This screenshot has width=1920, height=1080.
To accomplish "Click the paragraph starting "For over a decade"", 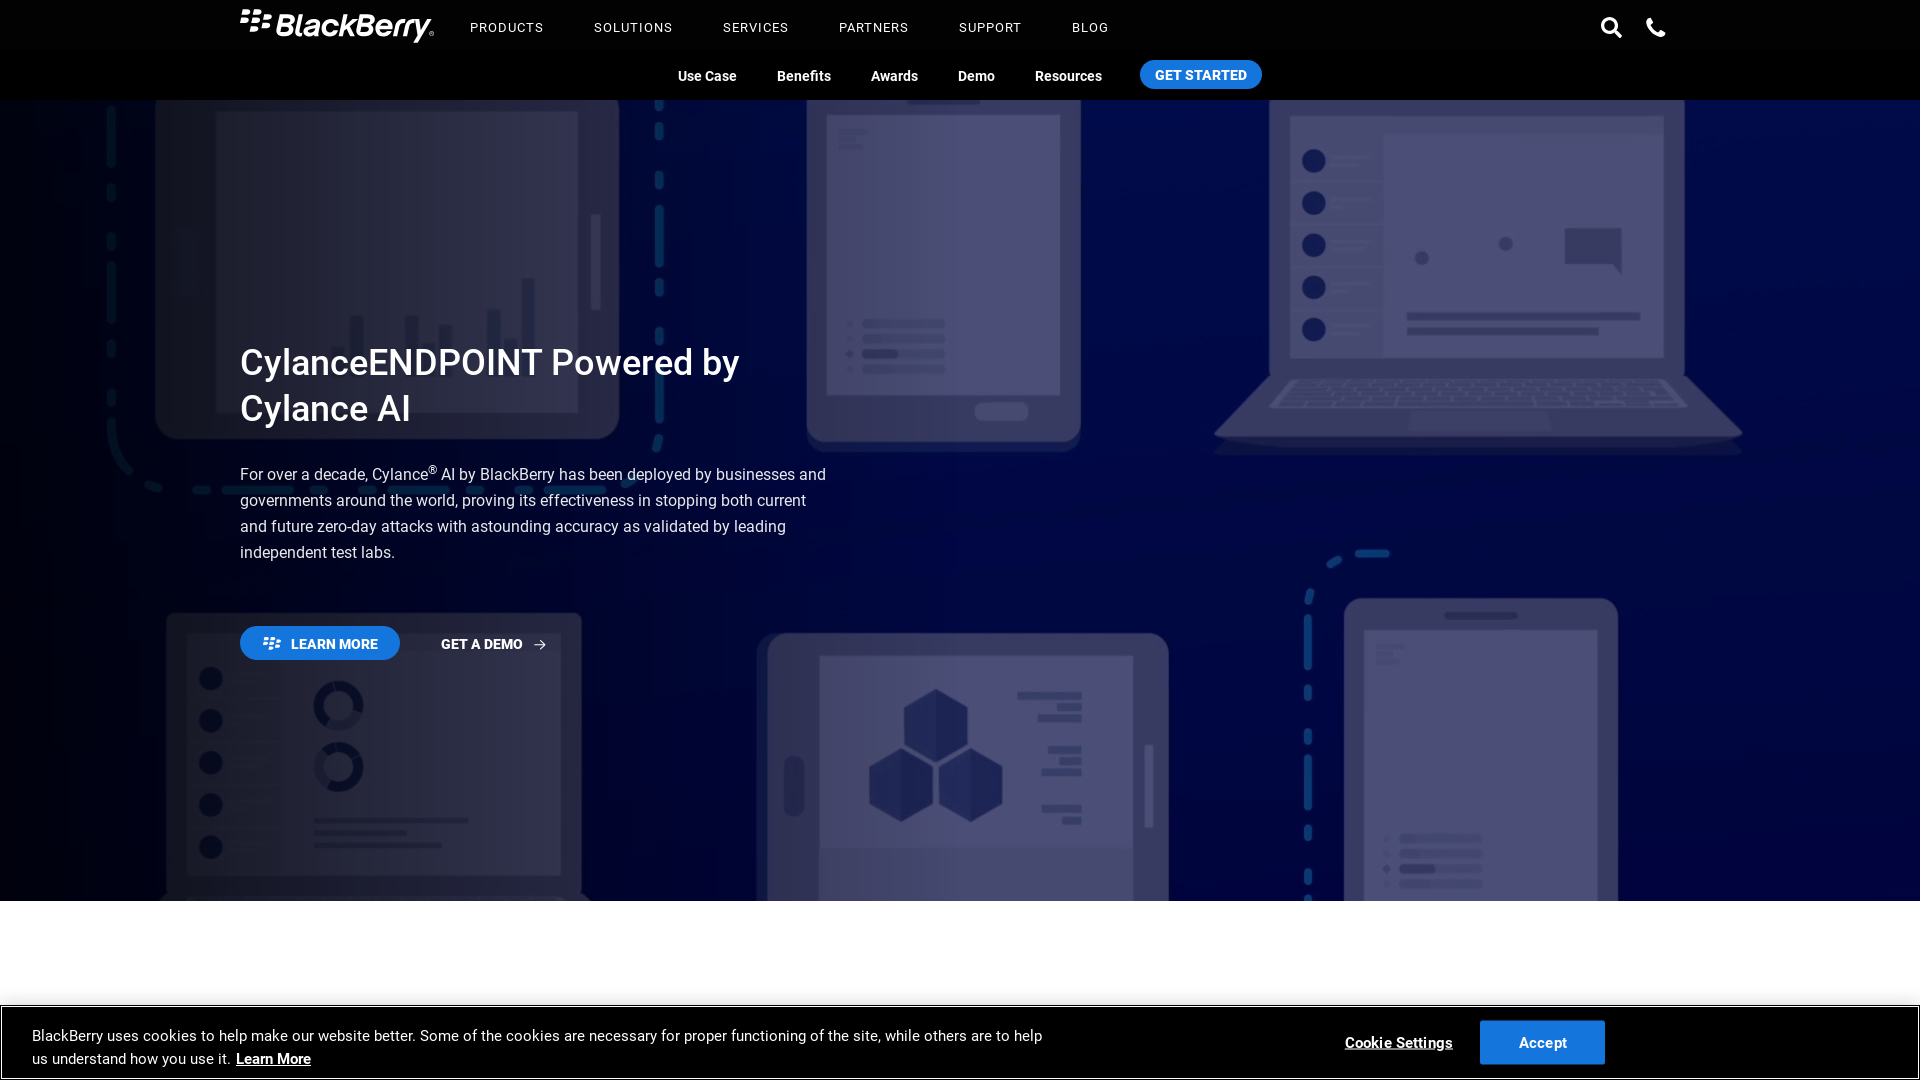I will [x=533, y=513].
